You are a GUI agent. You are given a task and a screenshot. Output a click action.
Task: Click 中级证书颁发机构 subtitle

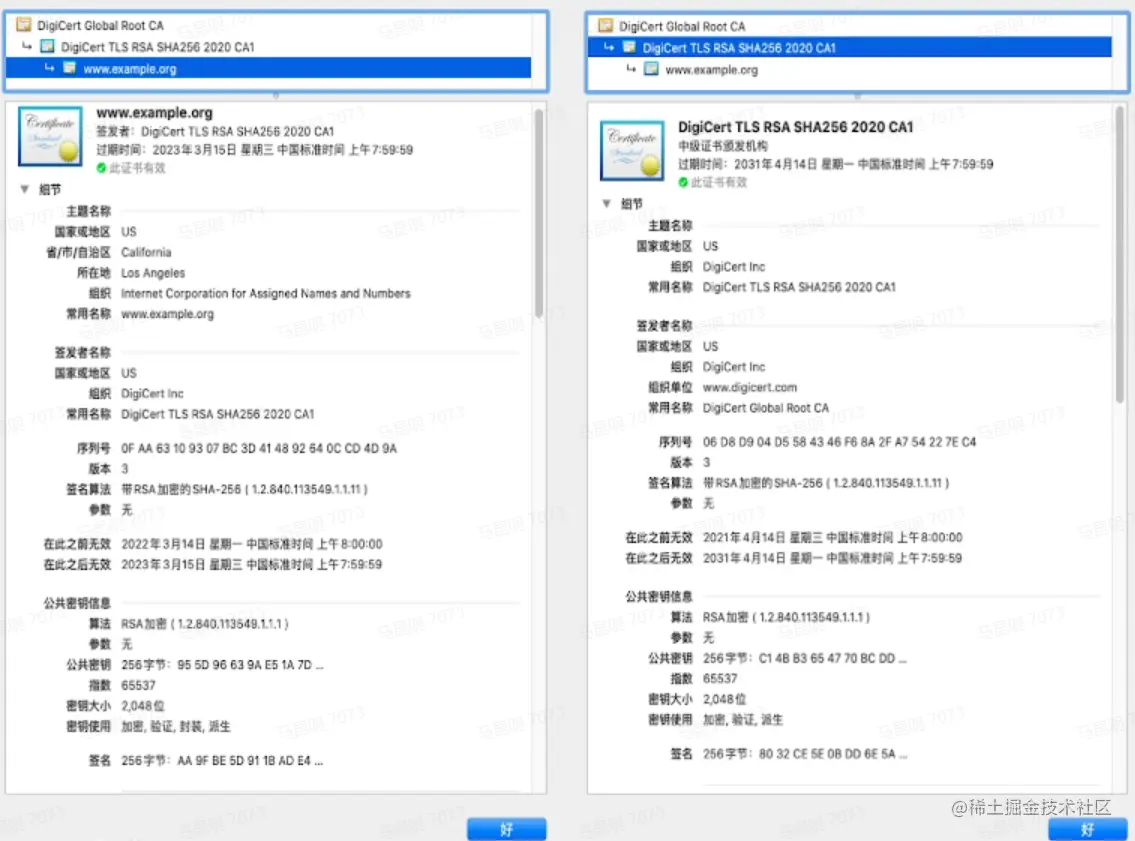(723, 146)
